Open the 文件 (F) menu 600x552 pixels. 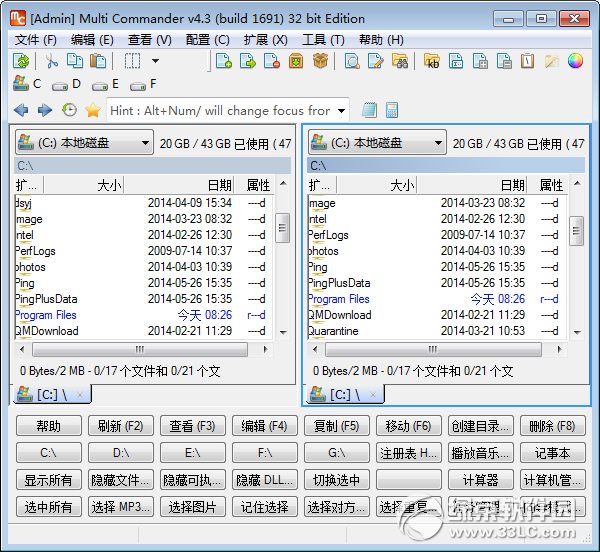(36, 40)
